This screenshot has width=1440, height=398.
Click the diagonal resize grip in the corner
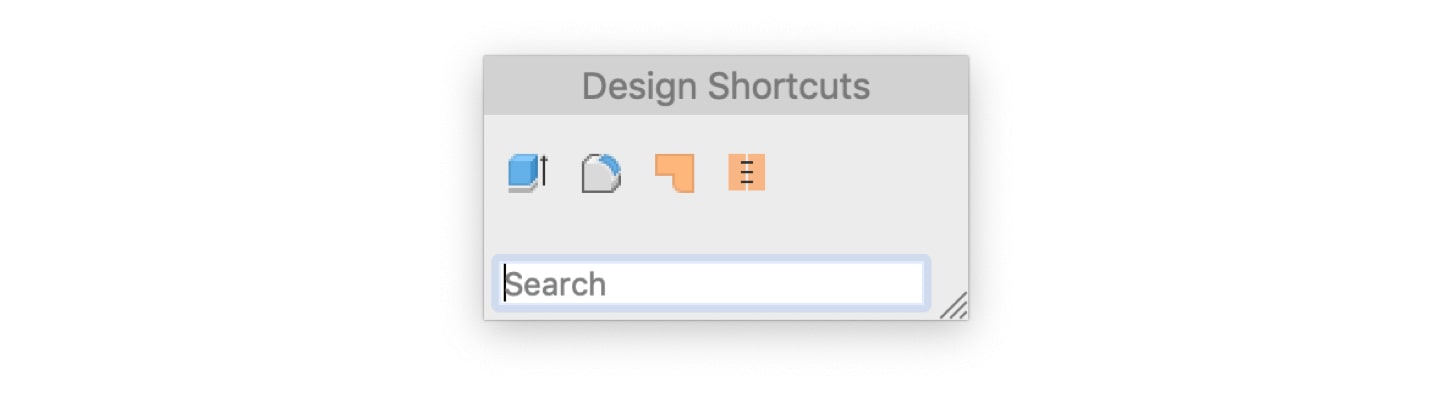(954, 306)
